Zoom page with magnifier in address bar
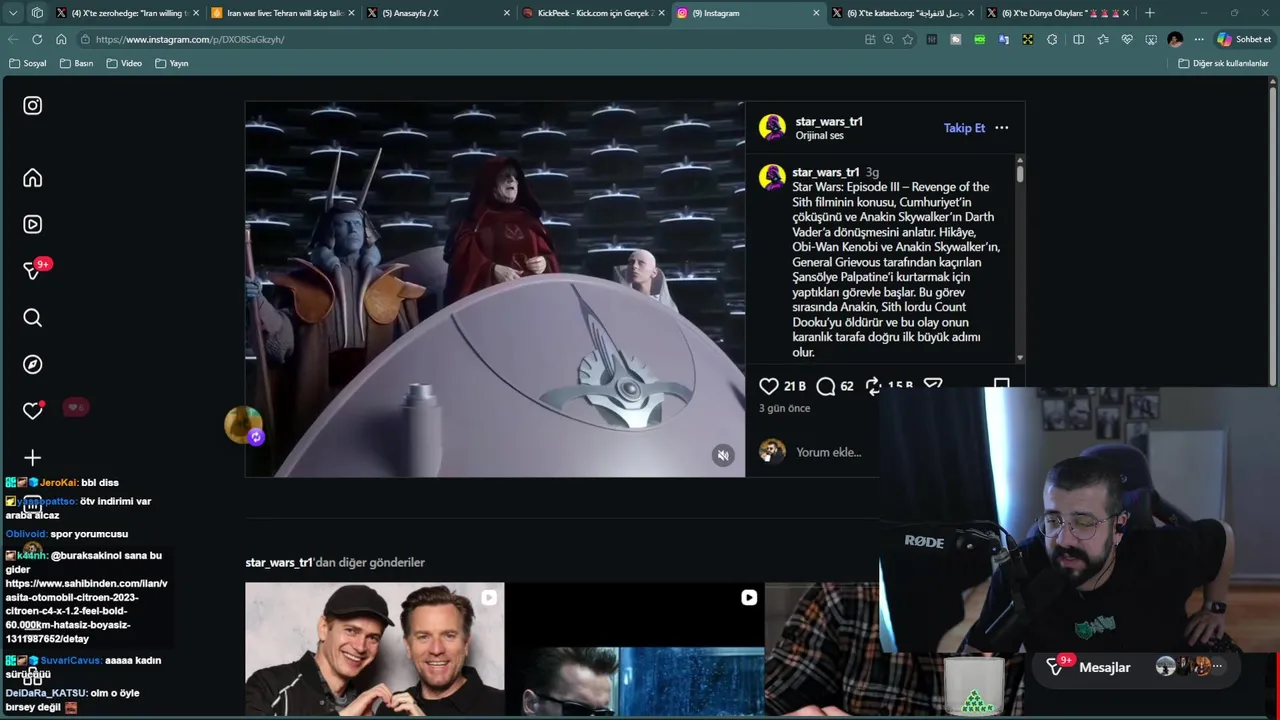 pyautogui.click(x=888, y=39)
